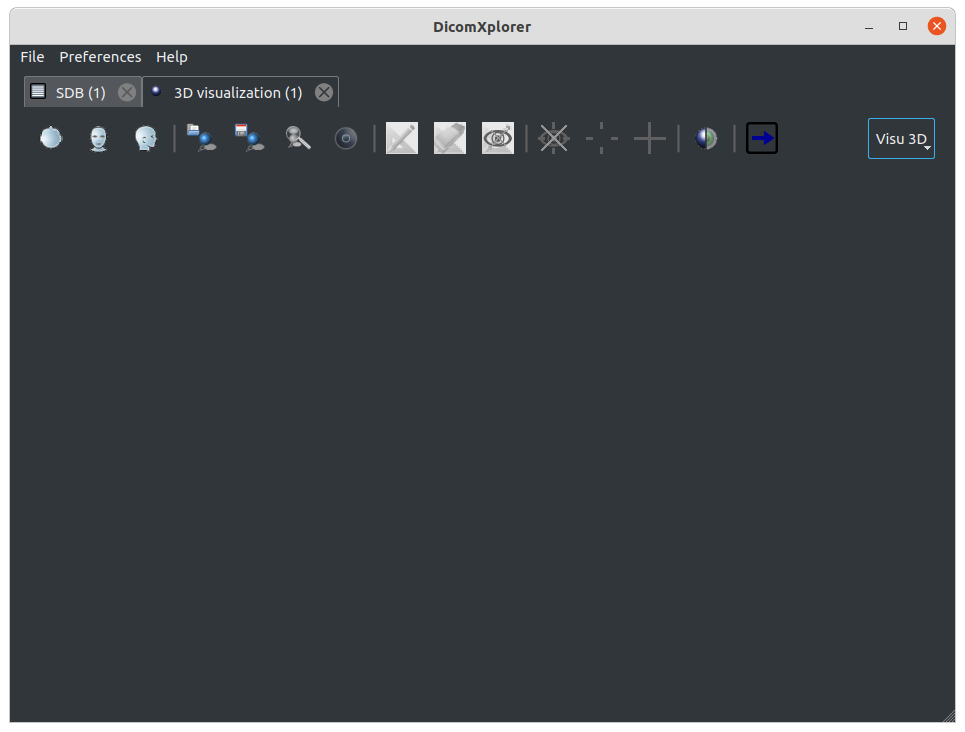Close the SDB (1) tab
Image resolution: width=965 pixels, height=732 pixels.
pos(127,92)
